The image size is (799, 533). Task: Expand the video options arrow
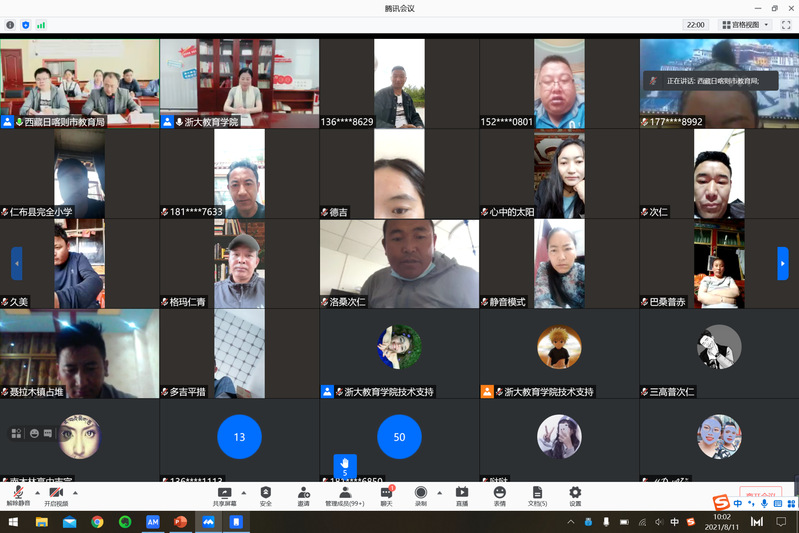pos(75,492)
